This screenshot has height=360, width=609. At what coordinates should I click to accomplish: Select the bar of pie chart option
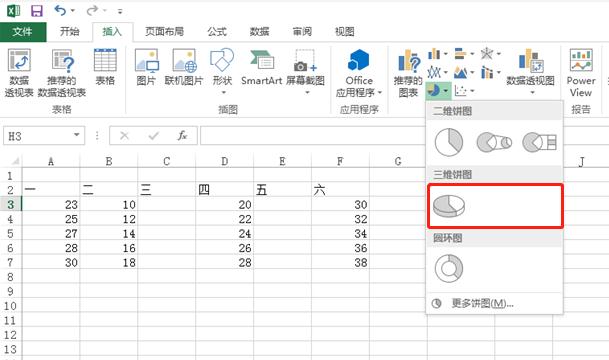point(539,143)
